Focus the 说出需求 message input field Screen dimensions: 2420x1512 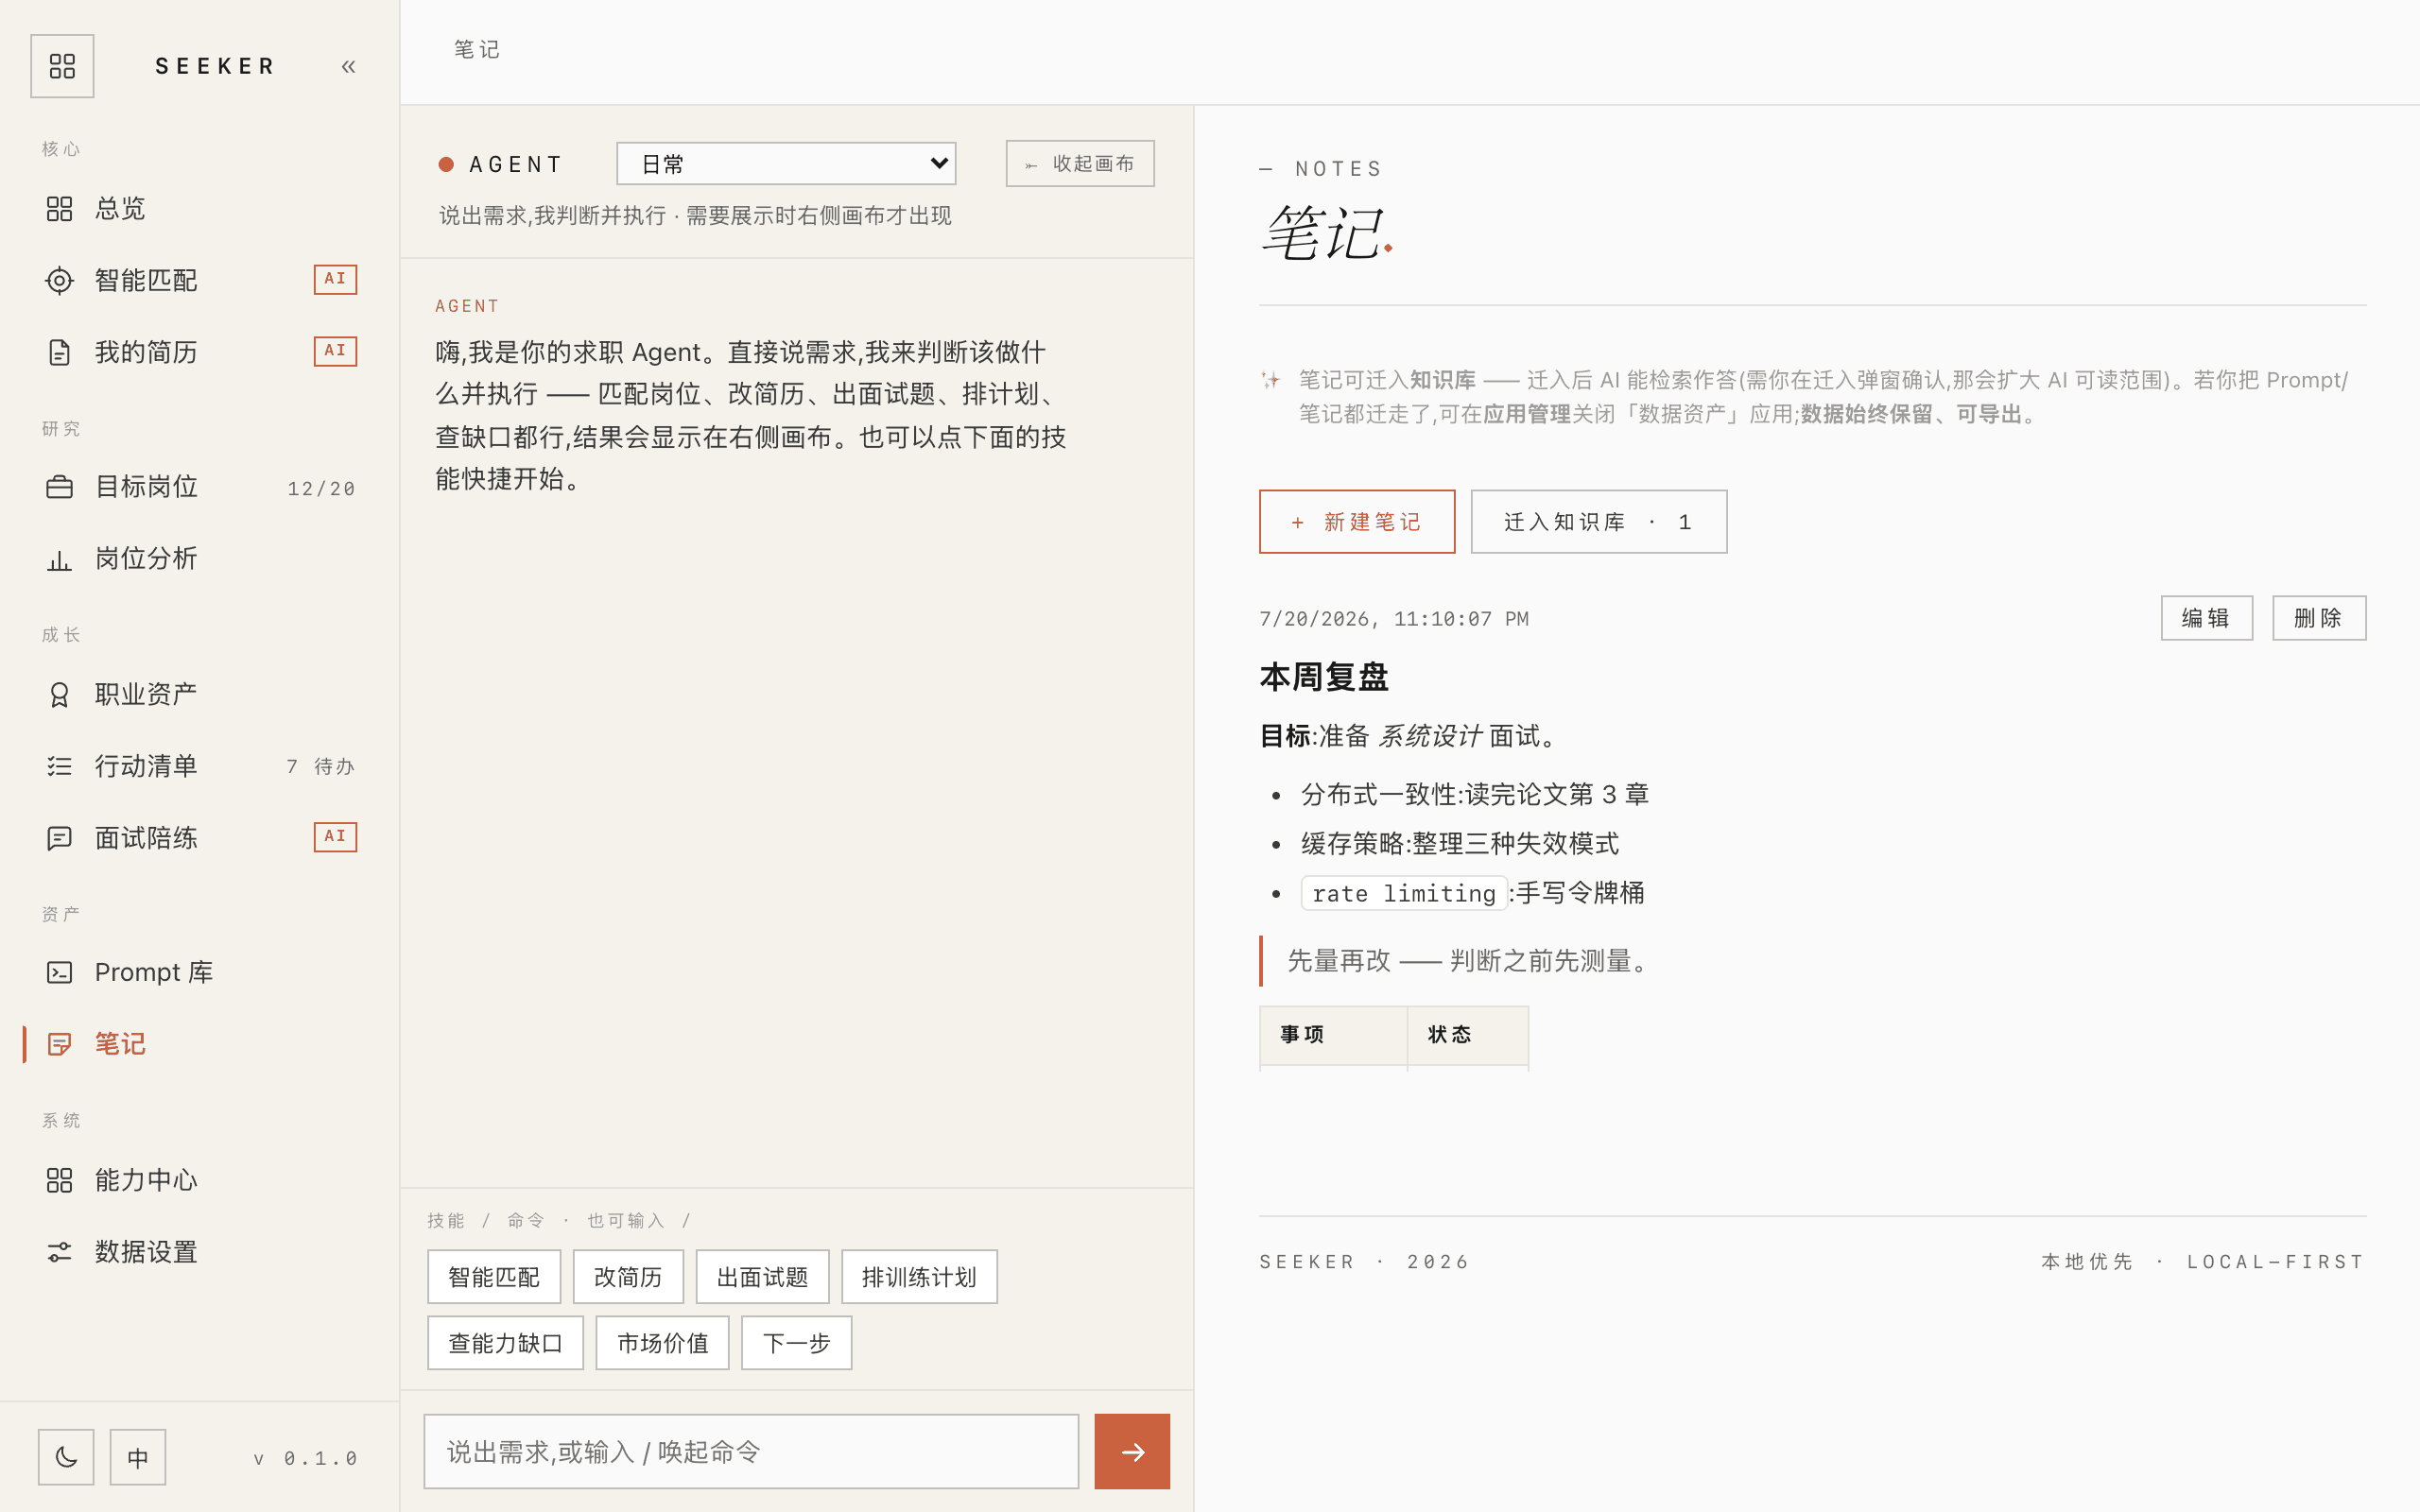[x=751, y=1451]
